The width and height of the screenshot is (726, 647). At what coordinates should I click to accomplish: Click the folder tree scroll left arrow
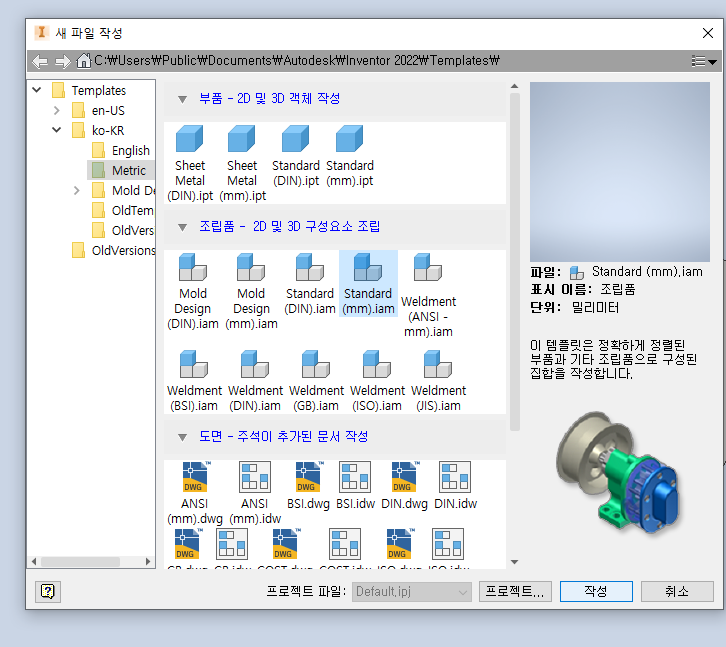[x=34, y=561]
